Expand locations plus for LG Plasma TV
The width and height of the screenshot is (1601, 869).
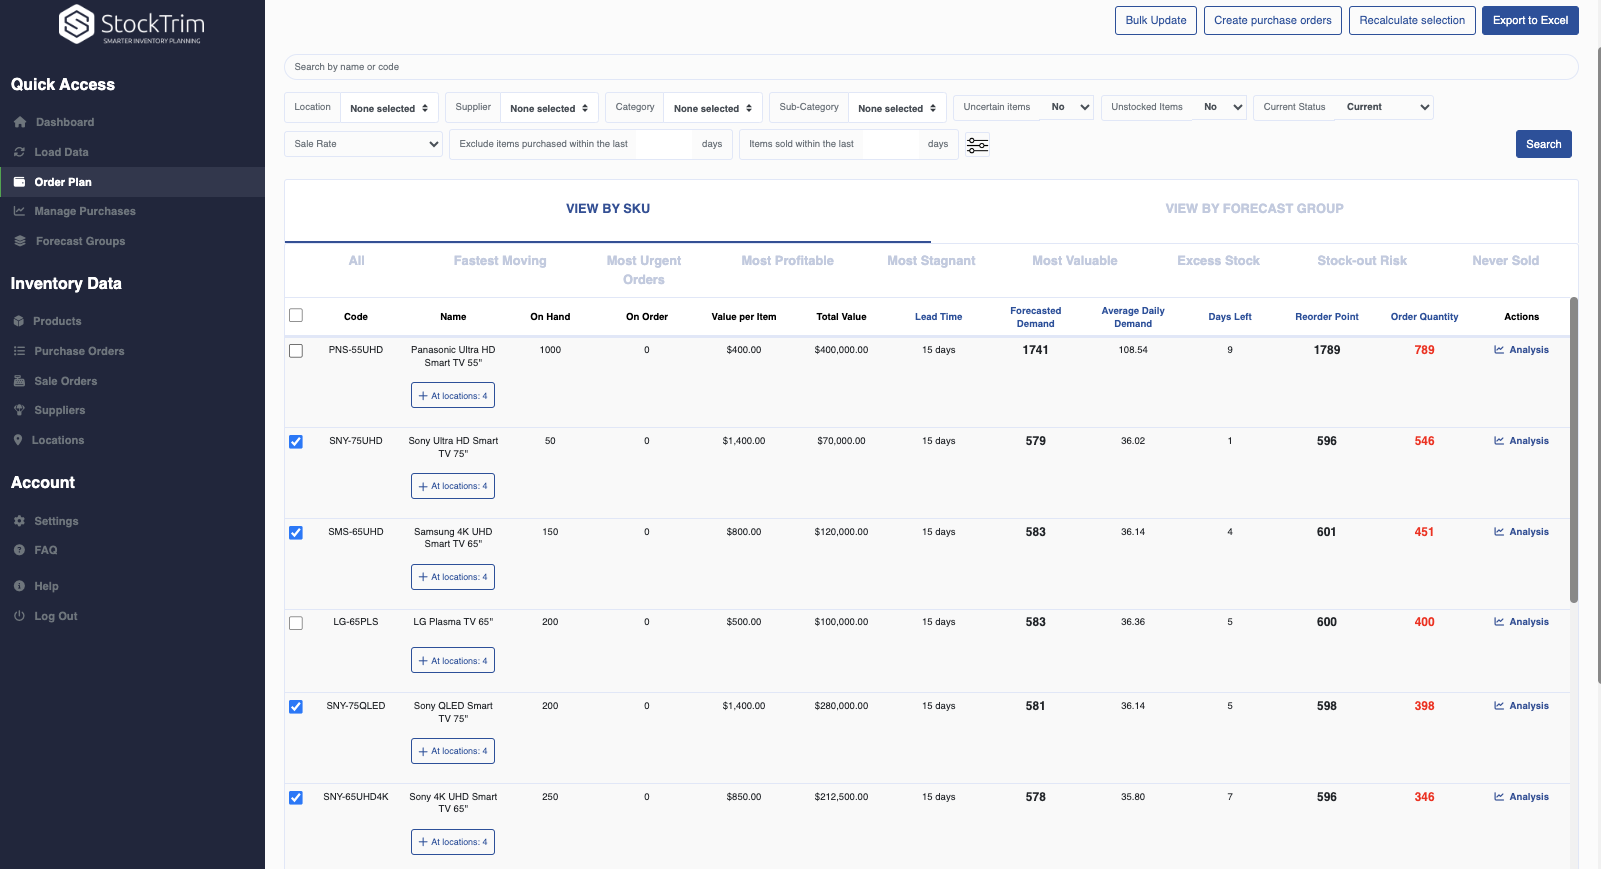pos(453,661)
